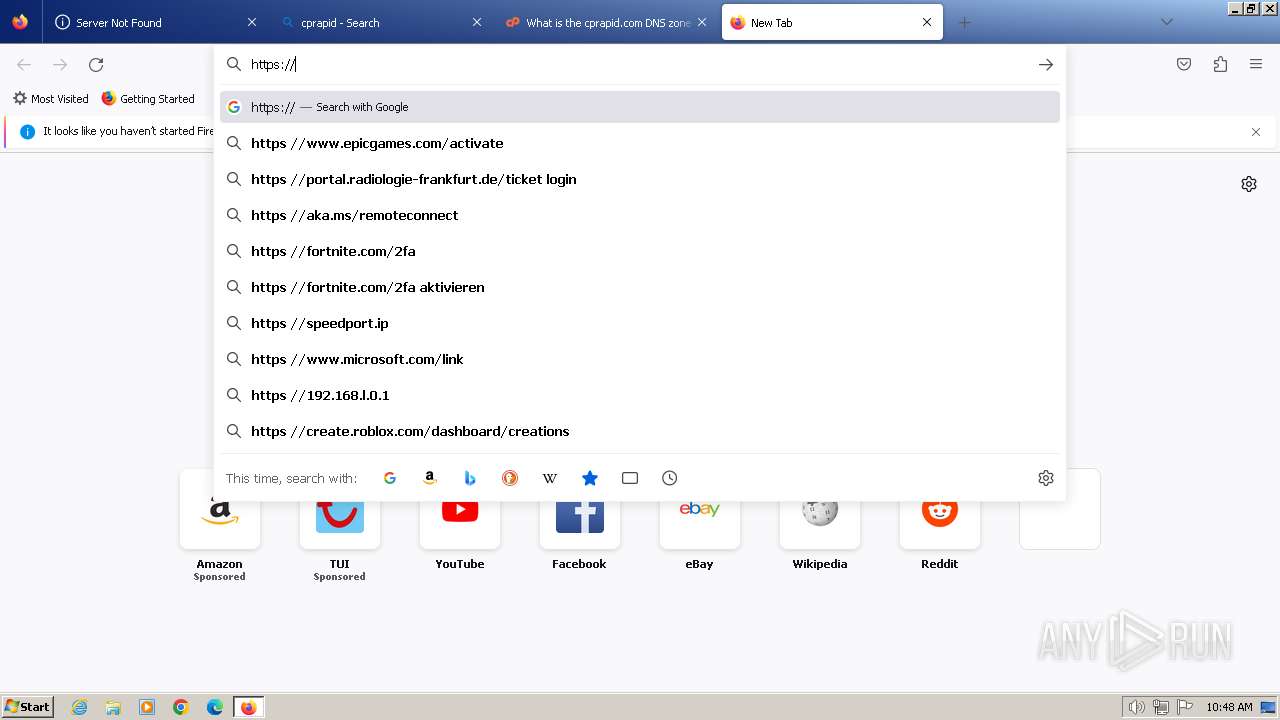Click into the address bar text
The width and height of the screenshot is (1280, 720).
pos(640,65)
